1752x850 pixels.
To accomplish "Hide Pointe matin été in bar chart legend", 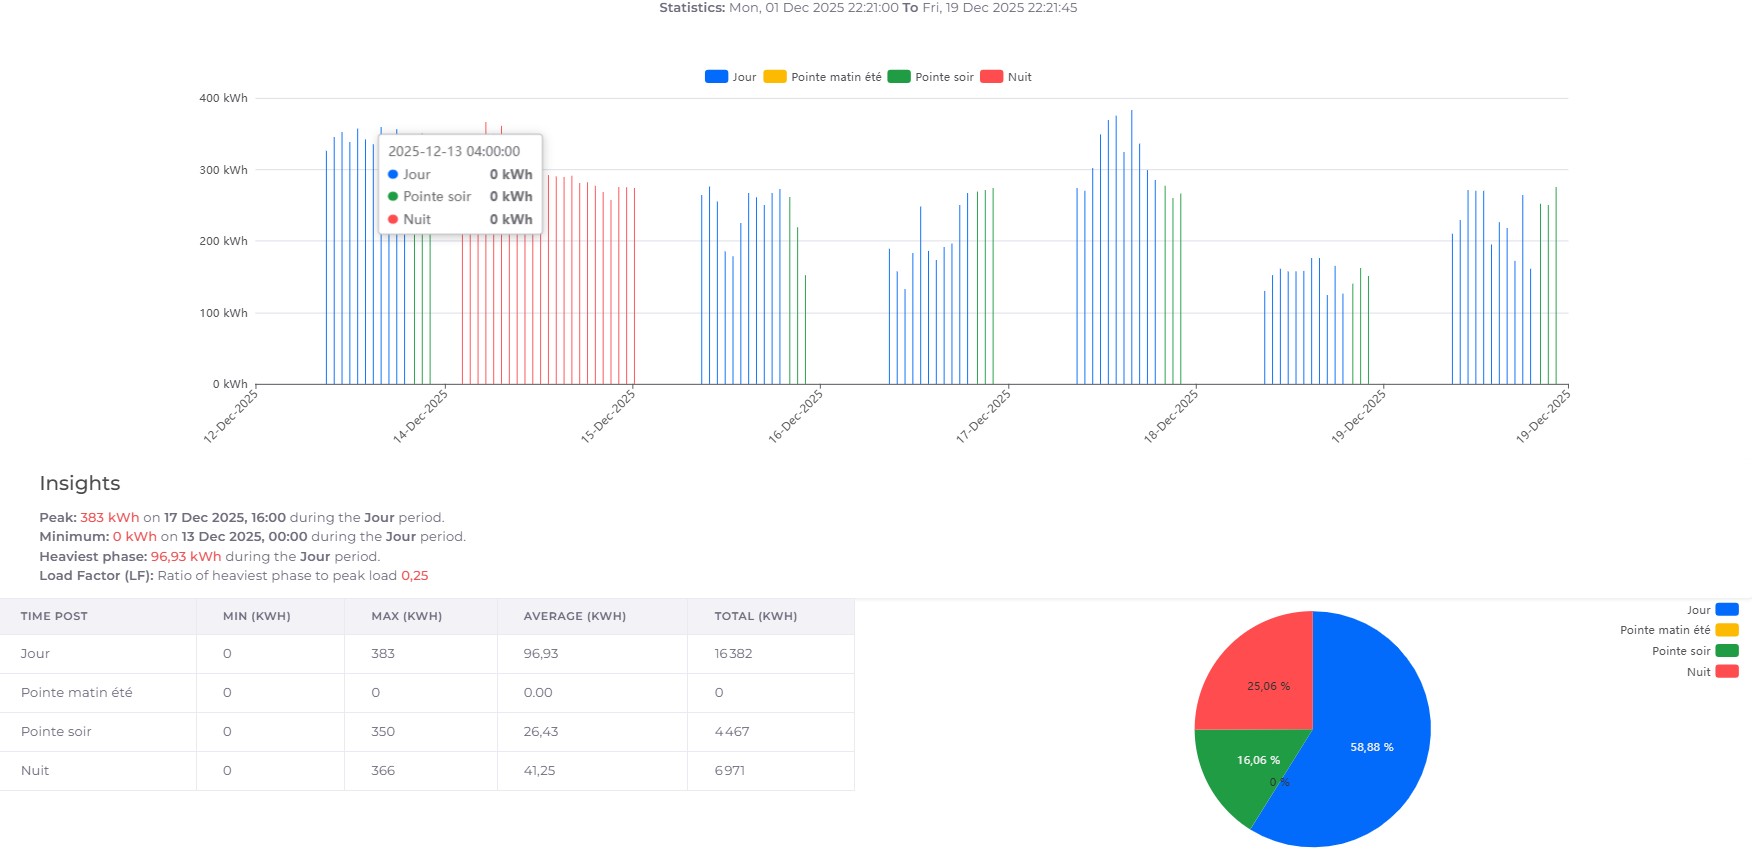I will click(x=823, y=77).
